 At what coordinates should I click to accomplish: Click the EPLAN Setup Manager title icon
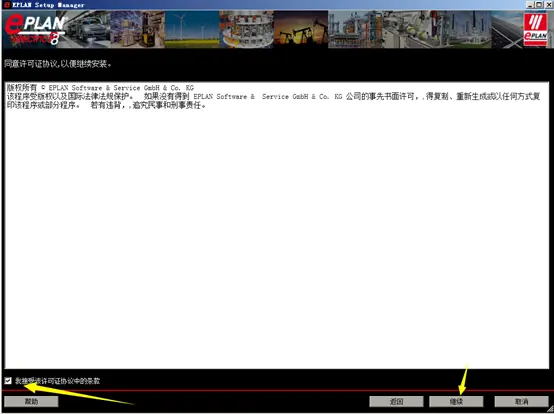coord(6,5)
